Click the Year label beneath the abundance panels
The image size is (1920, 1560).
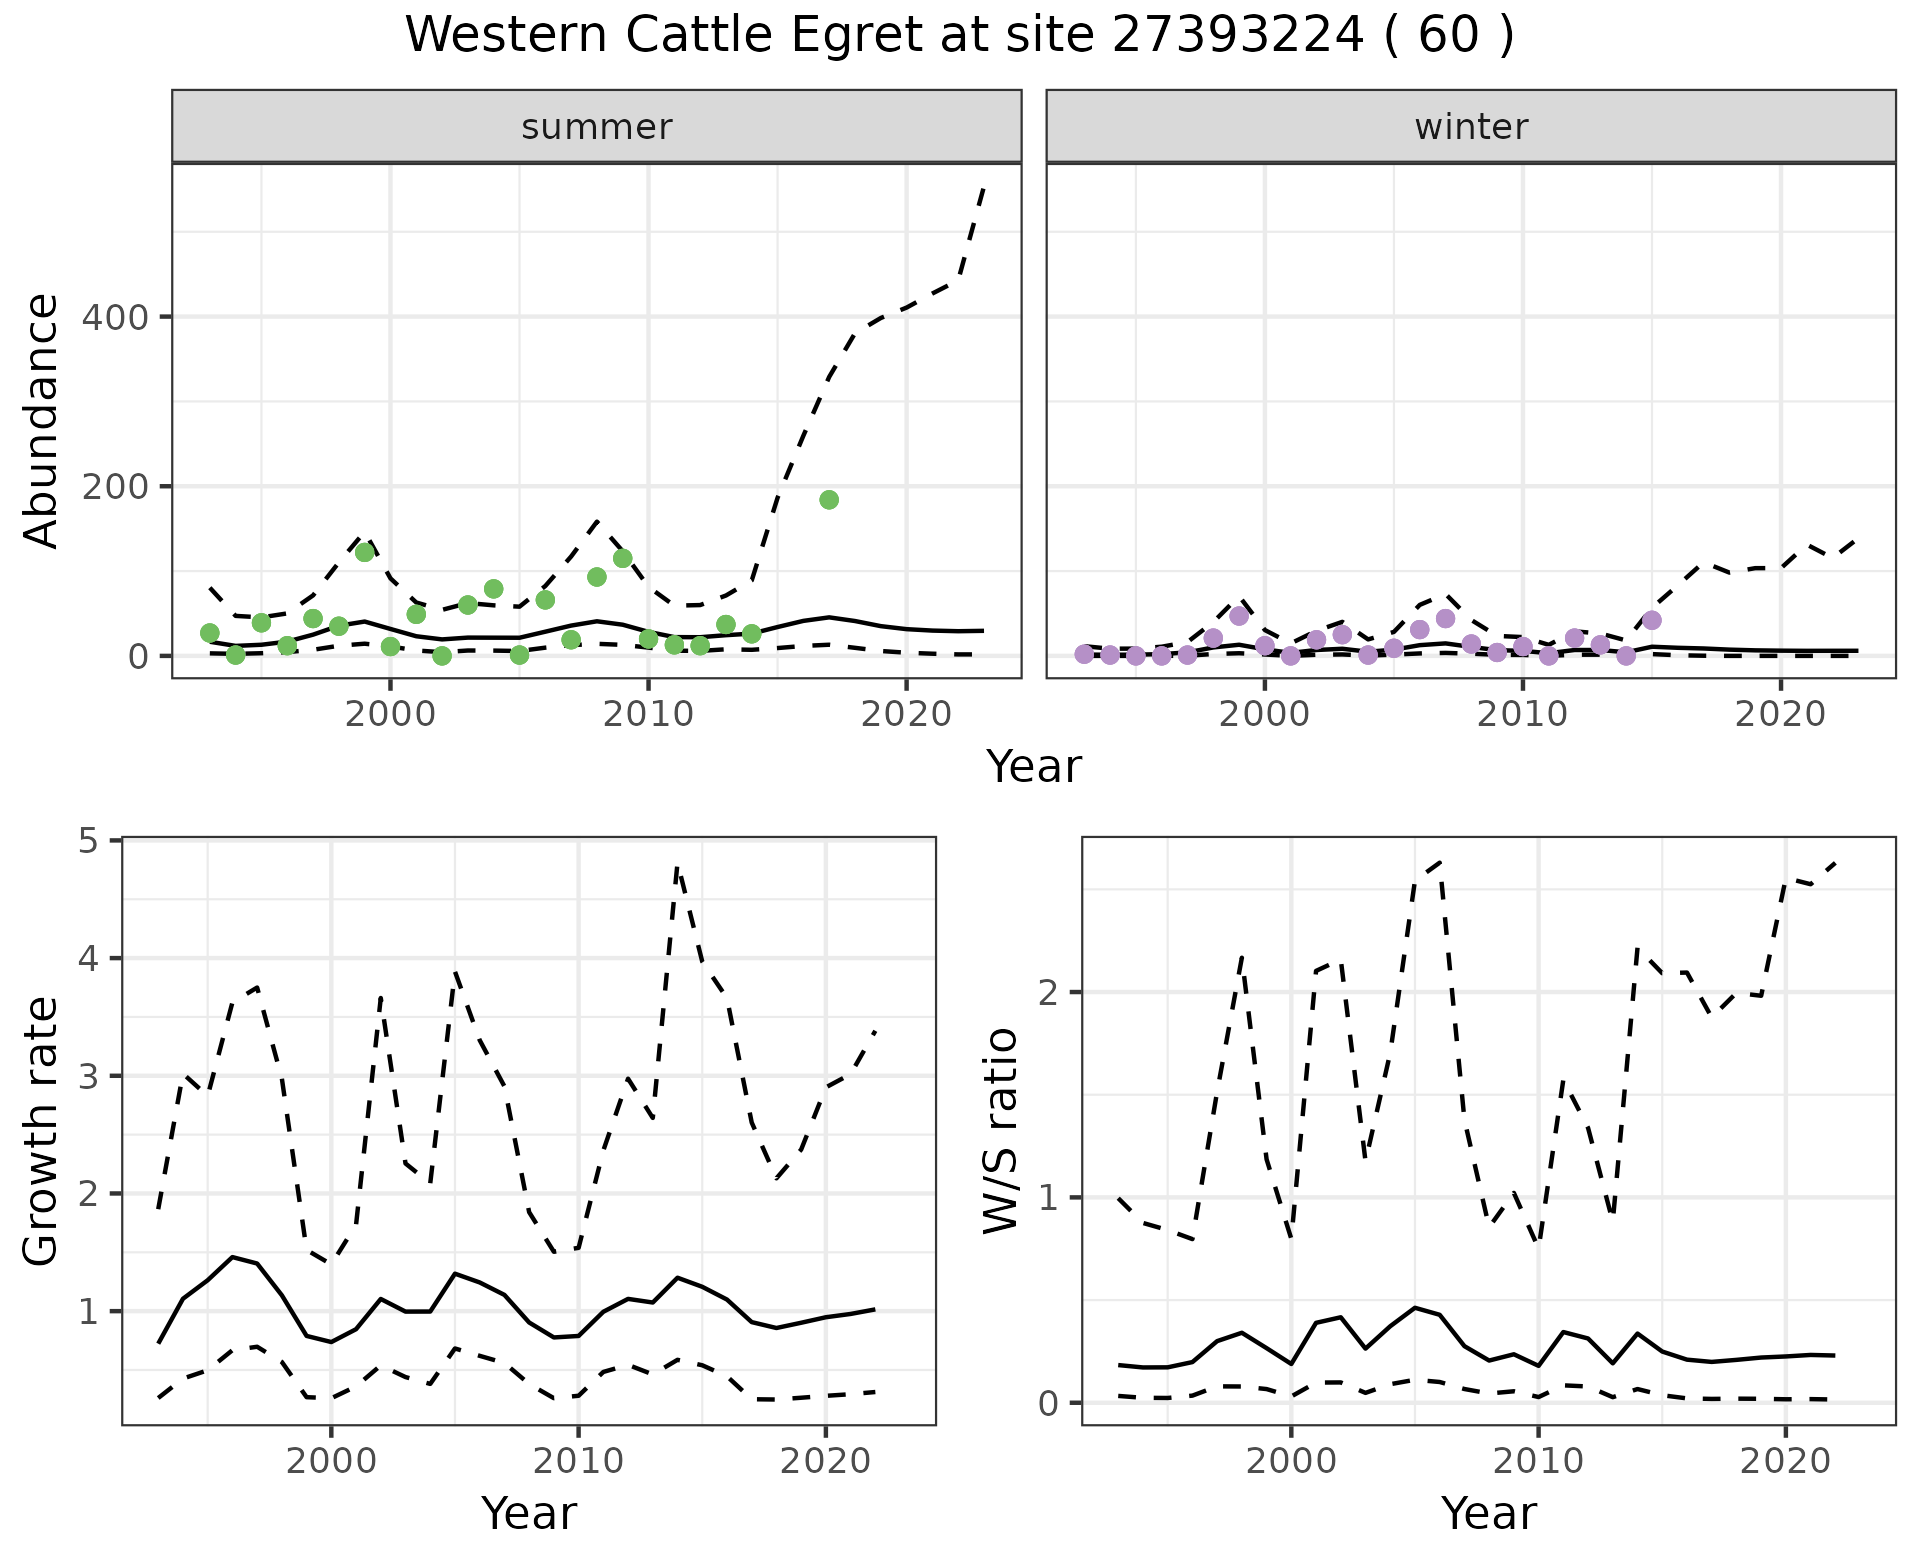[1033, 767]
